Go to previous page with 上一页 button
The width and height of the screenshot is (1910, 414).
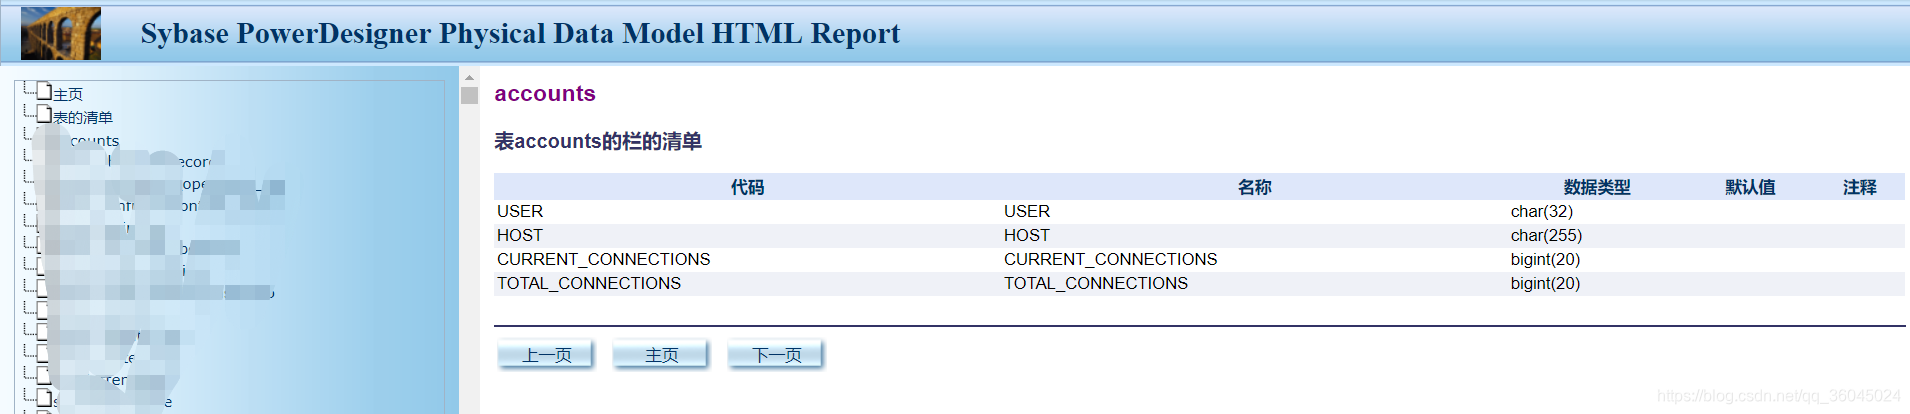tap(547, 355)
